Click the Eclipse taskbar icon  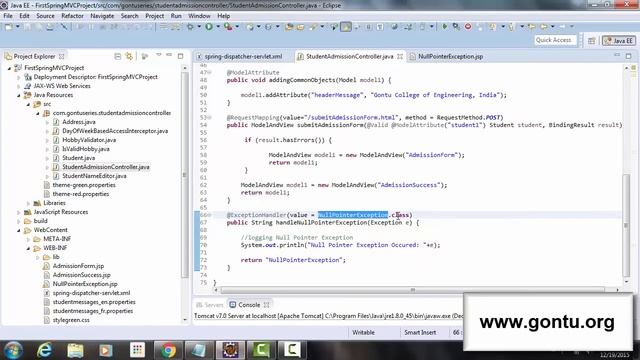click(230, 350)
